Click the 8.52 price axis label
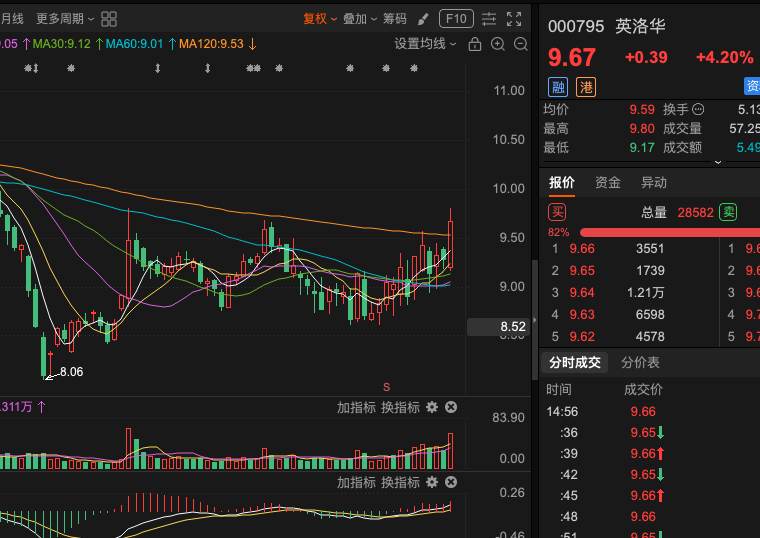Screen dimensions: 760x538 (498, 327)
